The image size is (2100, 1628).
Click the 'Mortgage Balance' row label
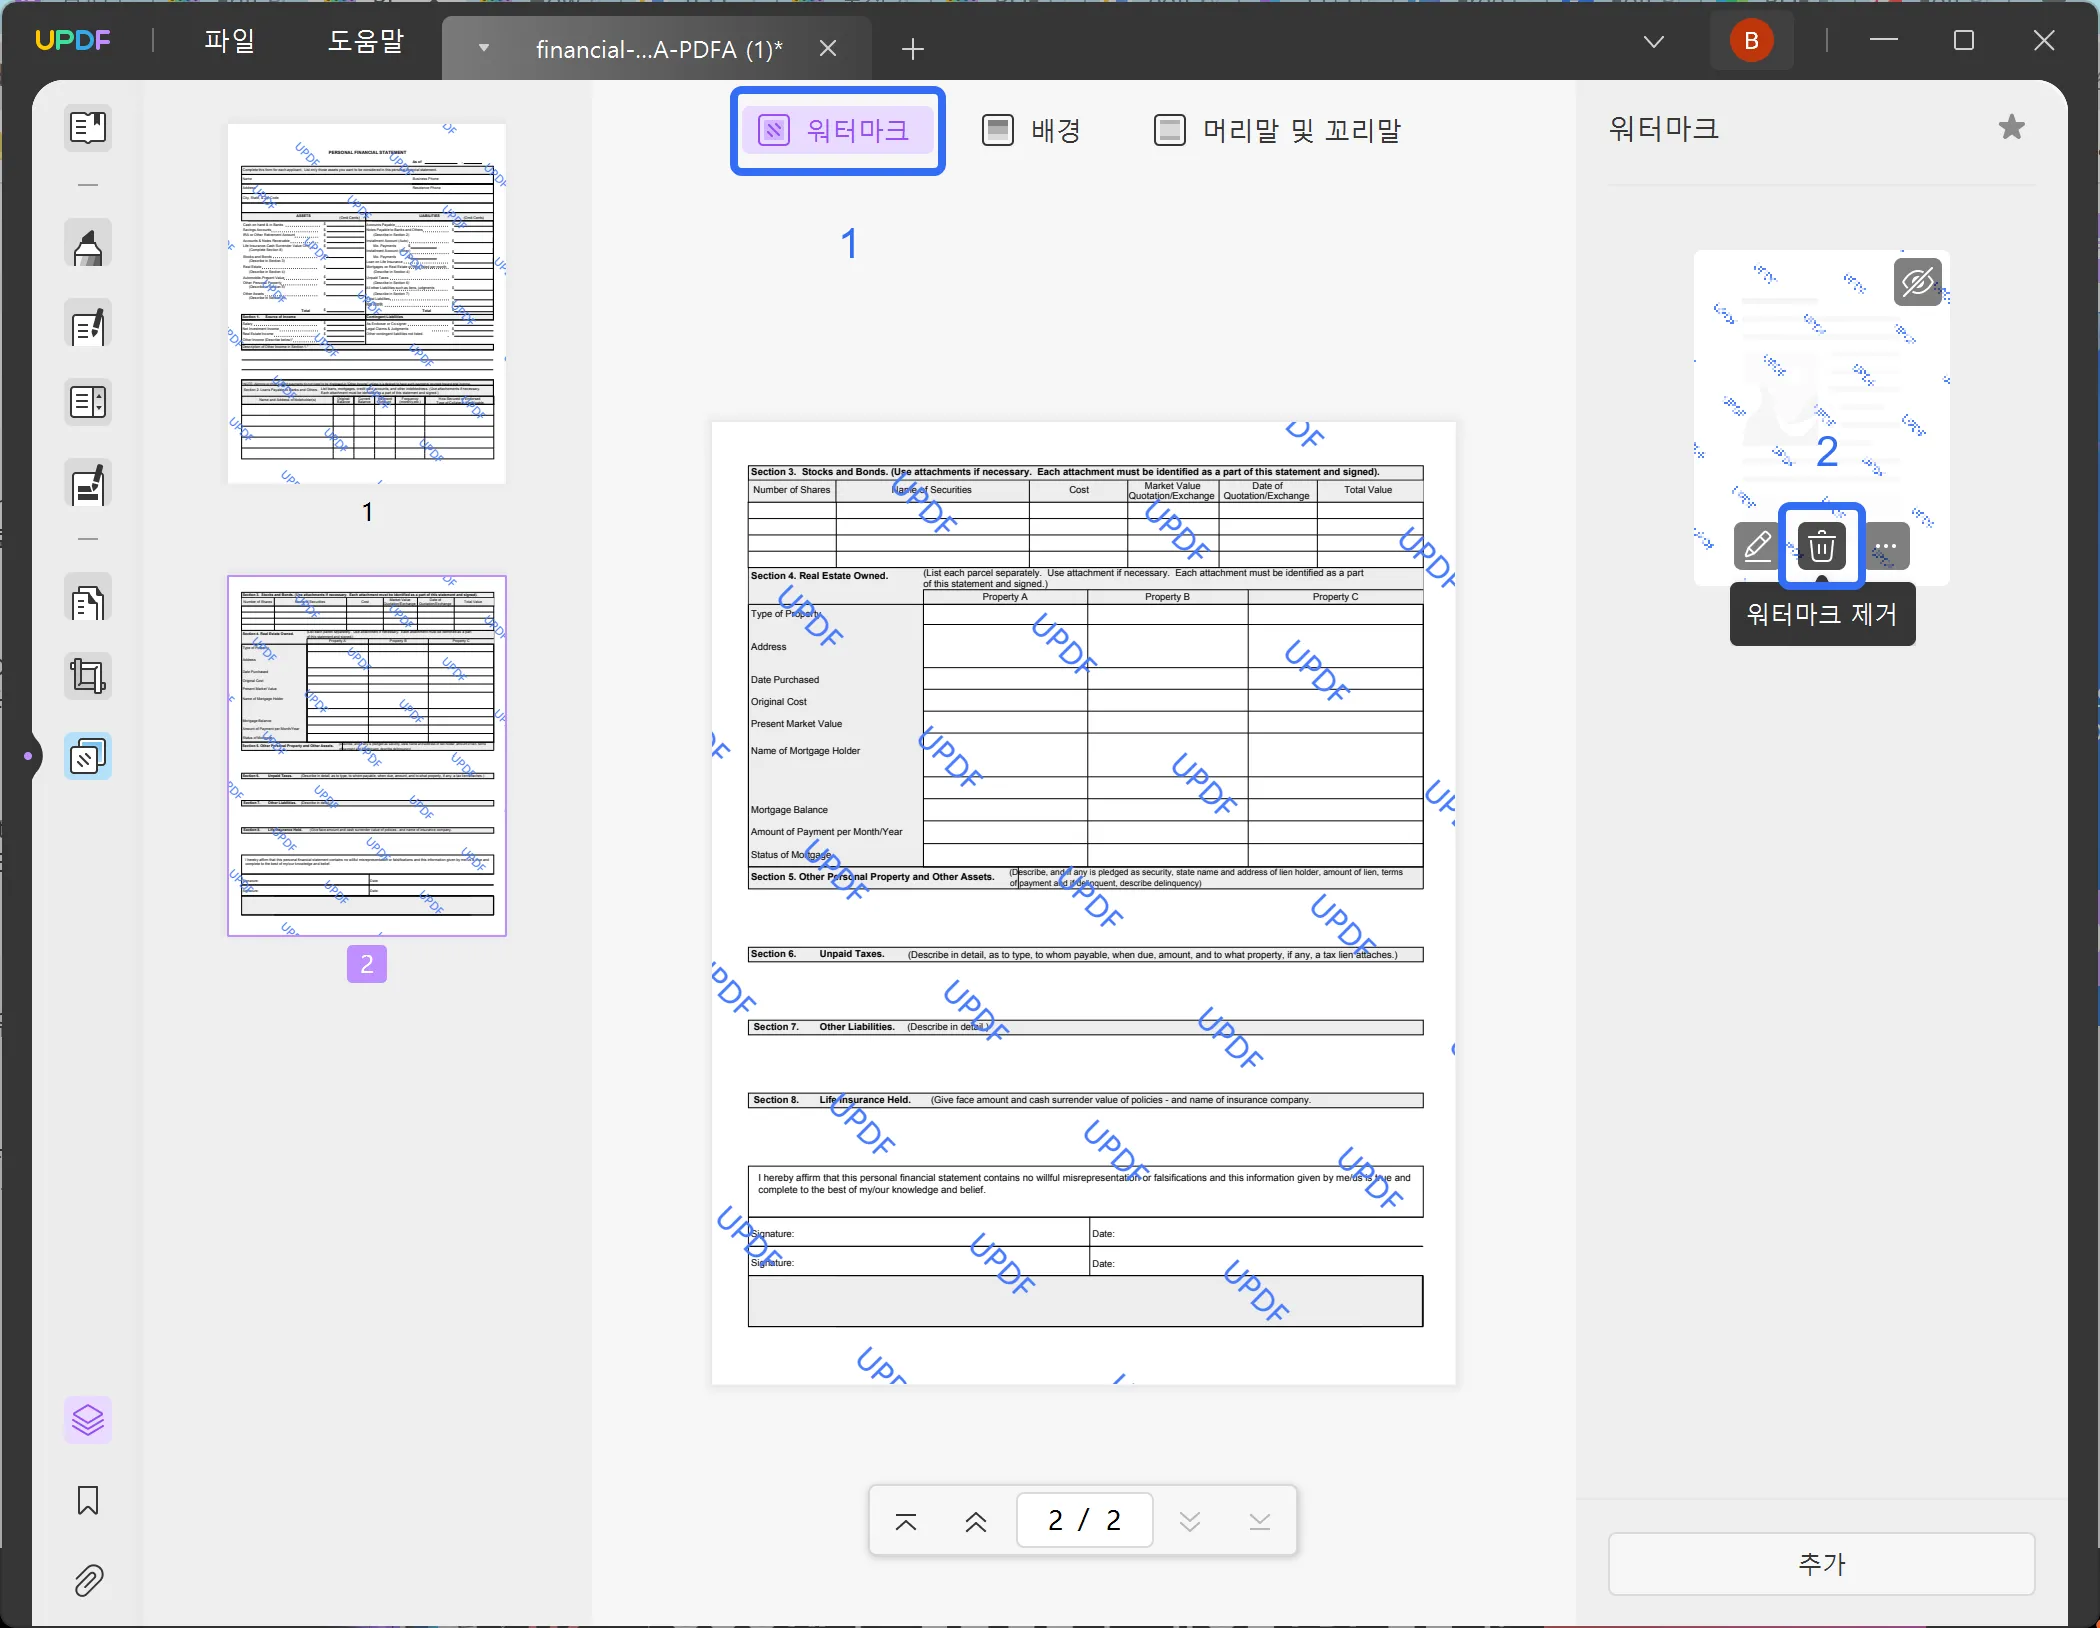point(789,810)
